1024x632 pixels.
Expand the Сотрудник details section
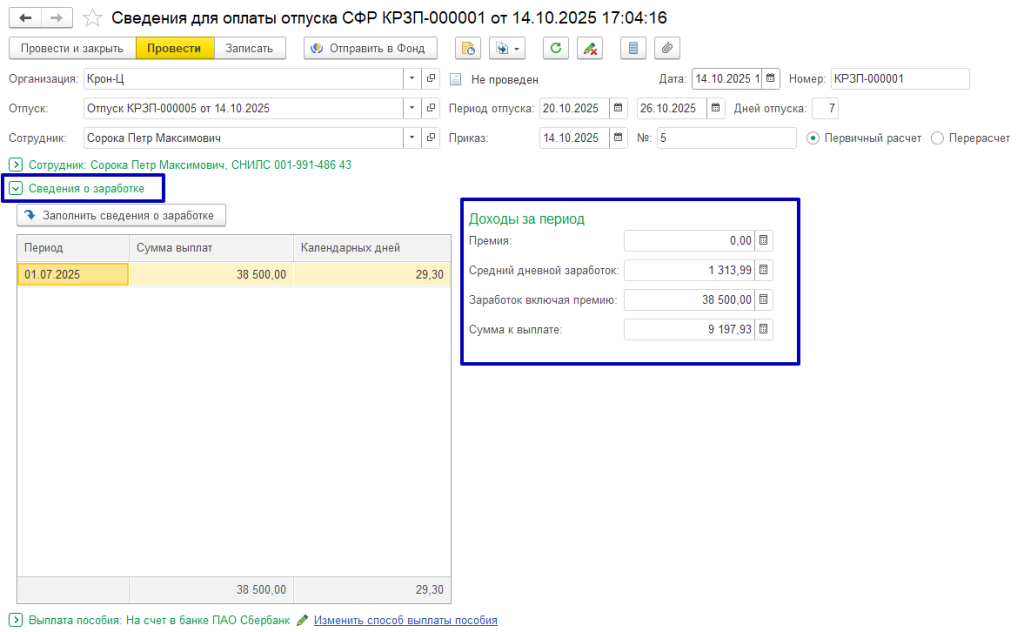(x=15, y=164)
